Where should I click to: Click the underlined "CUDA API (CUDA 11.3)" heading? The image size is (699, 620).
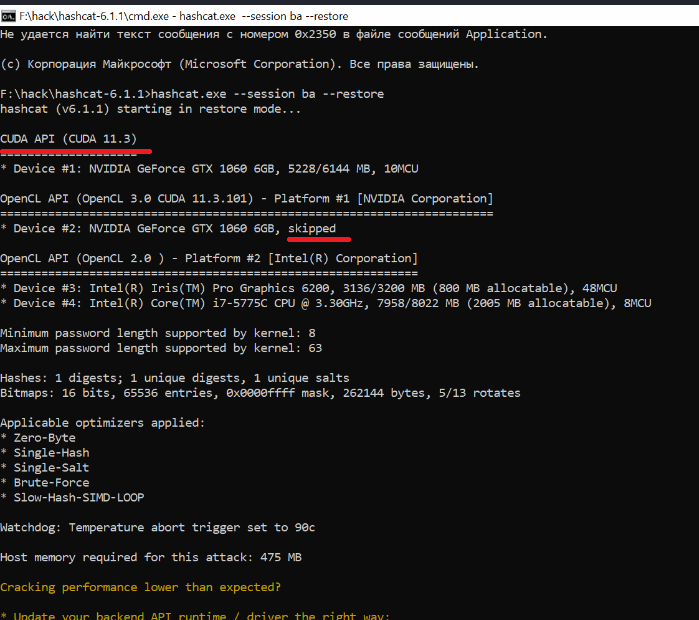69,138
